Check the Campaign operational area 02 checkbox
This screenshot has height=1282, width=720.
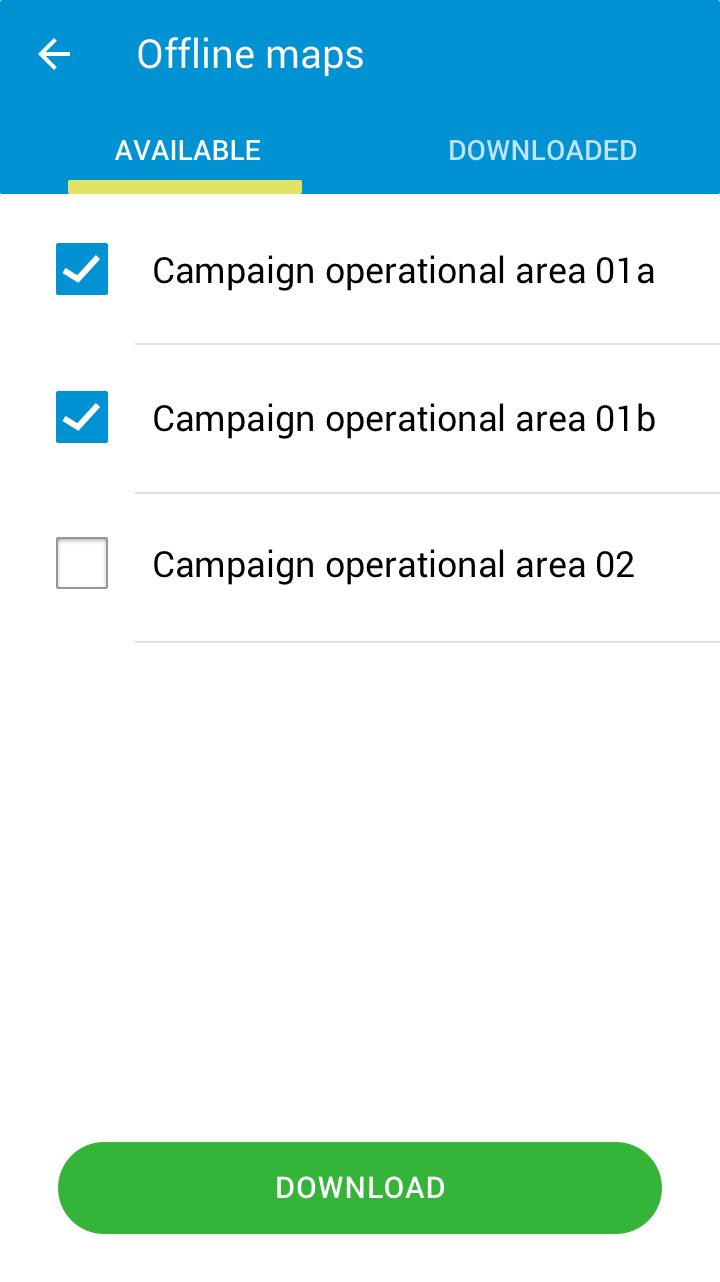pyautogui.click(x=81, y=563)
